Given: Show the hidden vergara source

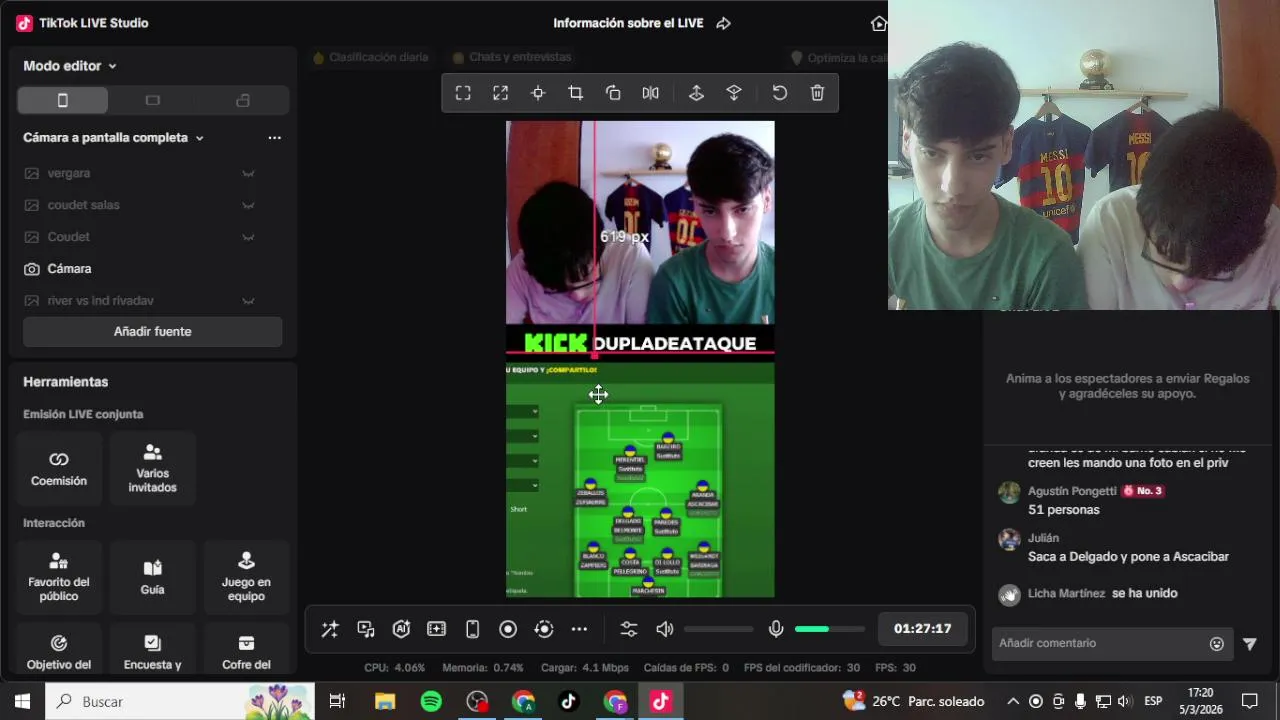Looking at the screenshot, I should coord(248,173).
